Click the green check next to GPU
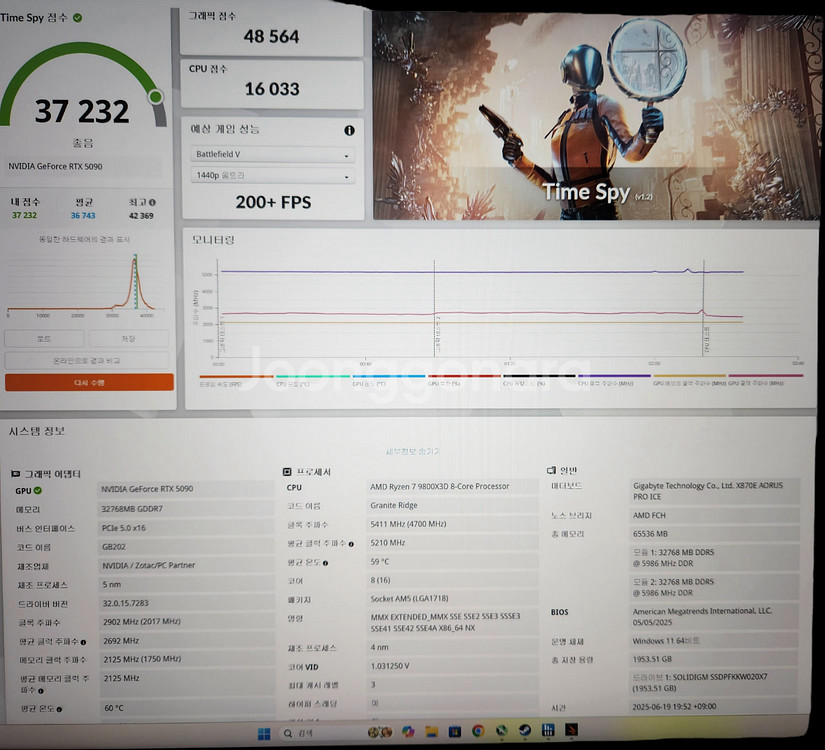 [38, 491]
